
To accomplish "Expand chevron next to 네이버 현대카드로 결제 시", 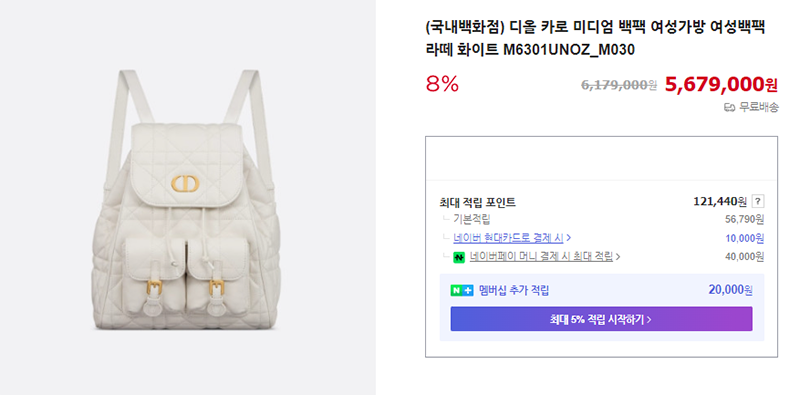I will (569, 238).
